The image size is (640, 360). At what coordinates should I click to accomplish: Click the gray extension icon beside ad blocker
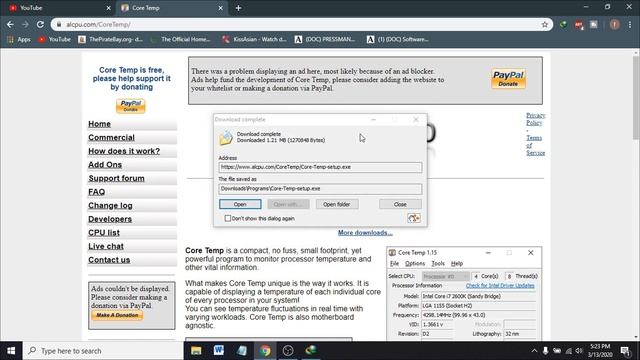[593, 24]
